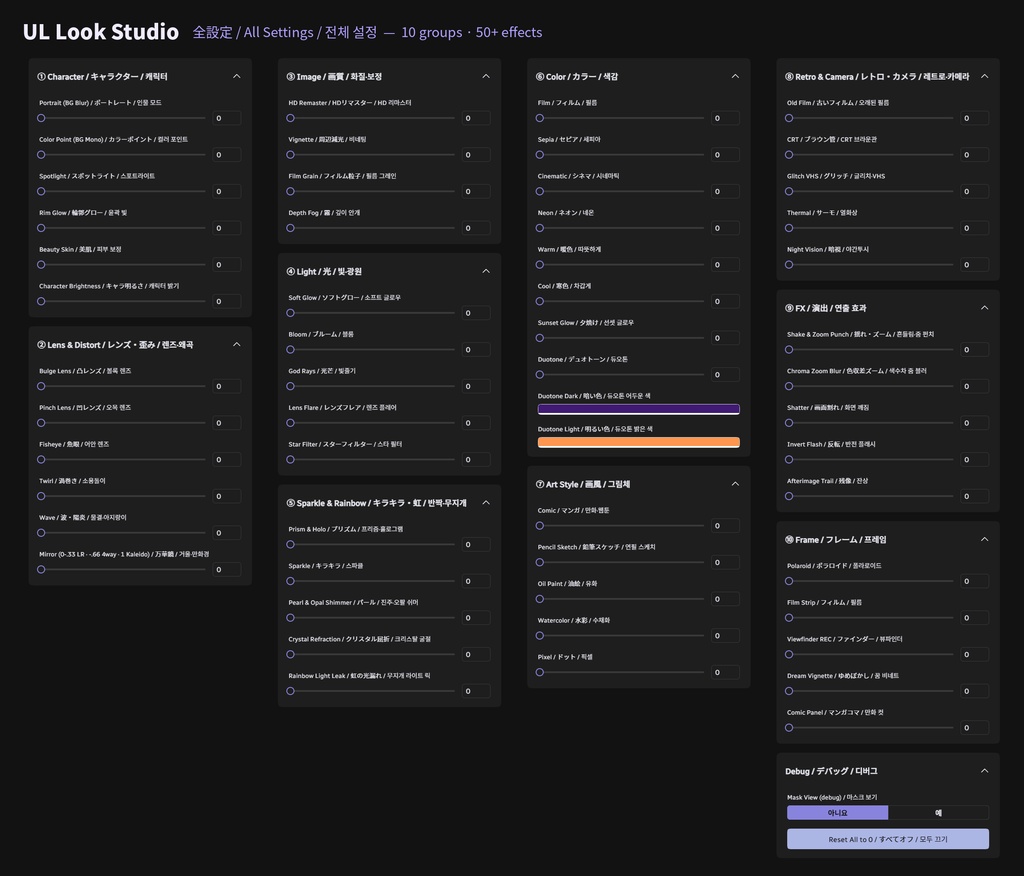This screenshot has height=876, width=1024.
Task: Click the Shatter value field
Action: (975, 423)
